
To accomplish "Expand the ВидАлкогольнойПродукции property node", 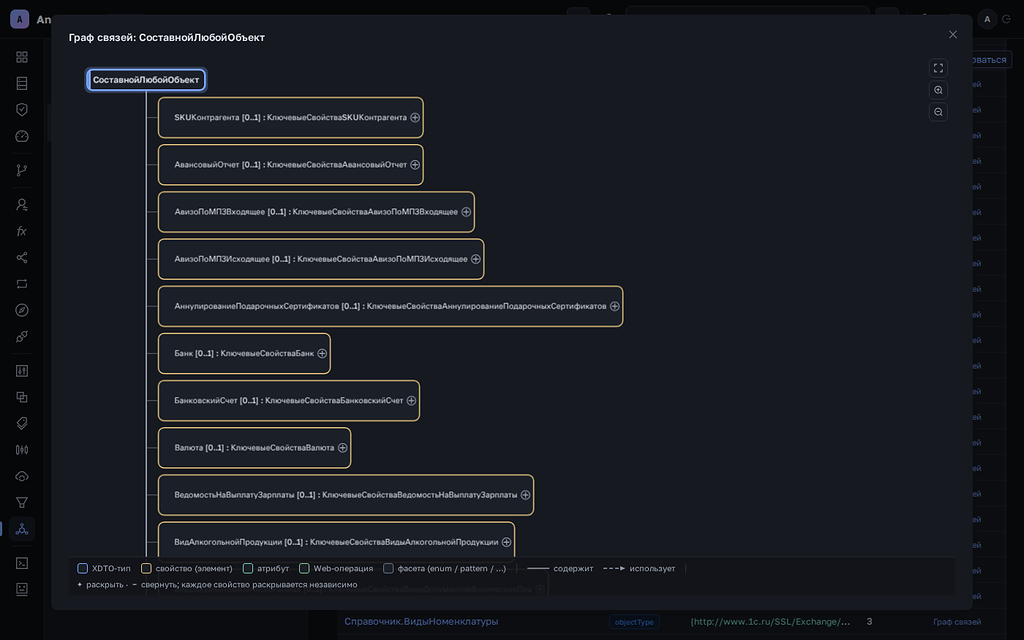I will click(x=506, y=542).
